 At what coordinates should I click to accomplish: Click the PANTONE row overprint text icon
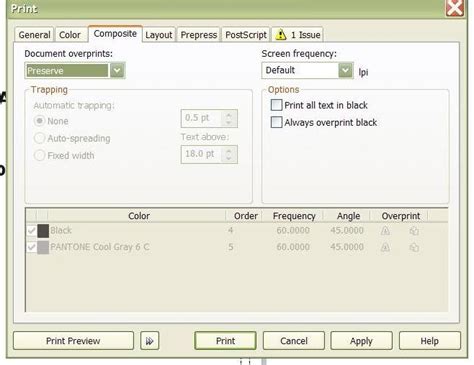point(385,247)
